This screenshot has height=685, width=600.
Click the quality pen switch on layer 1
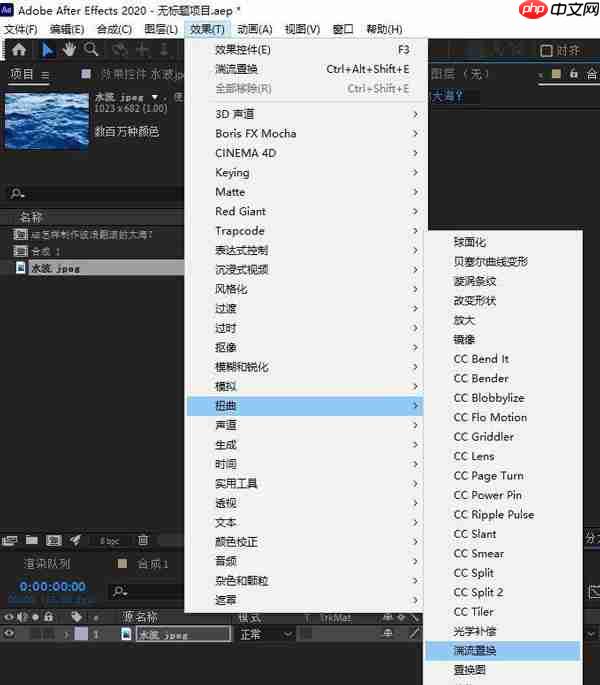pos(414,633)
